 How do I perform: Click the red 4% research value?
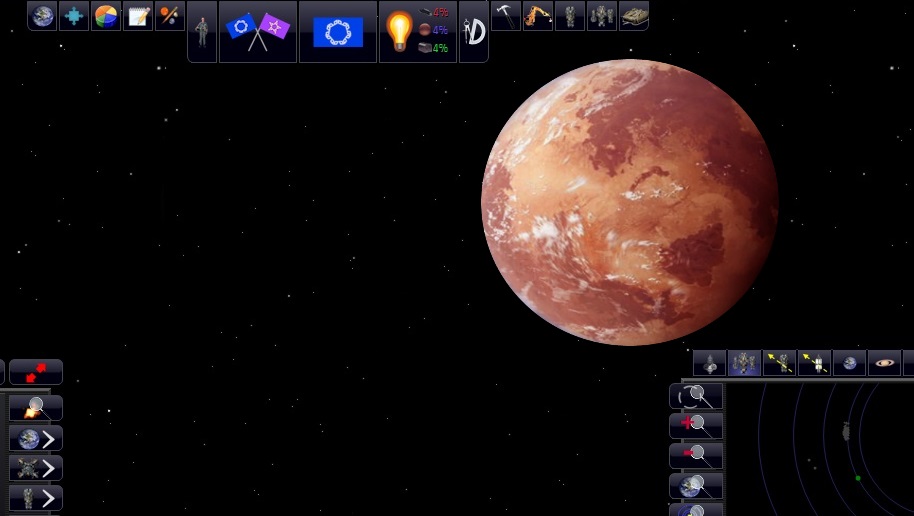(441, 12)
